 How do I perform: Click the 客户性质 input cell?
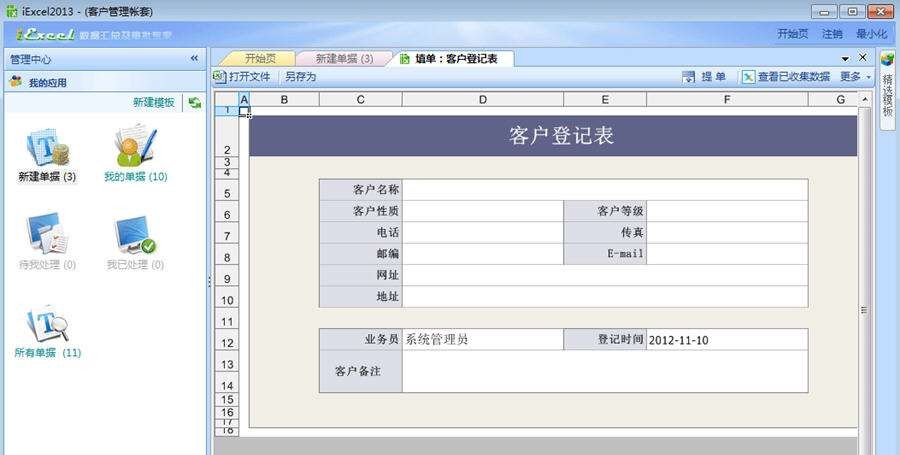[x=483, y=211]
